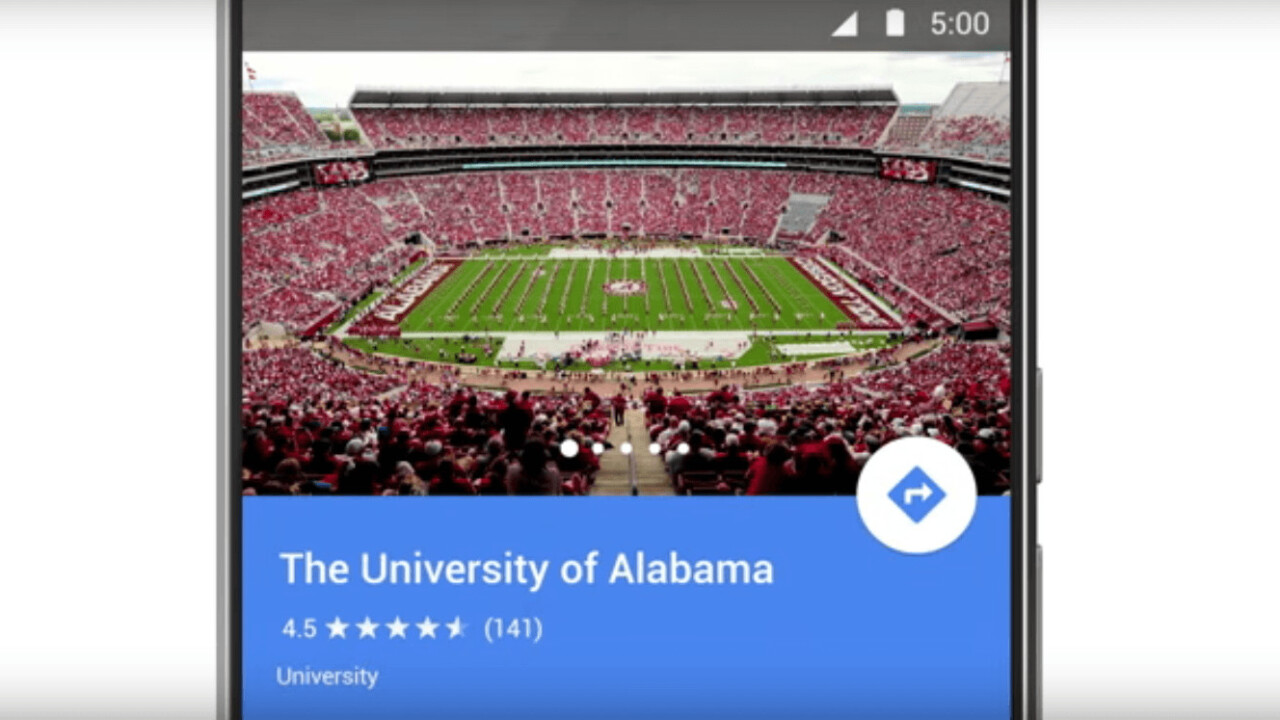1280x720 pixels.
Task: Click the third rating star
Action: click(397, 628)
